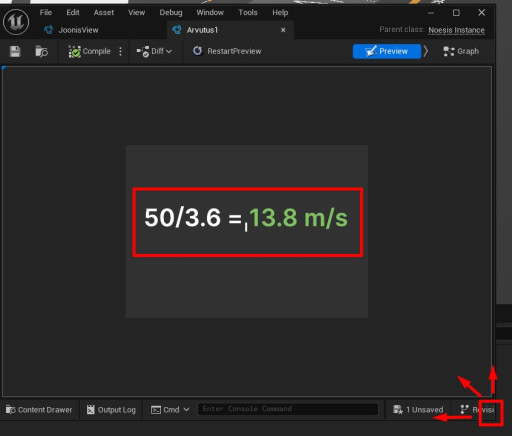Click RestartPreview button

tap(227, 51)
